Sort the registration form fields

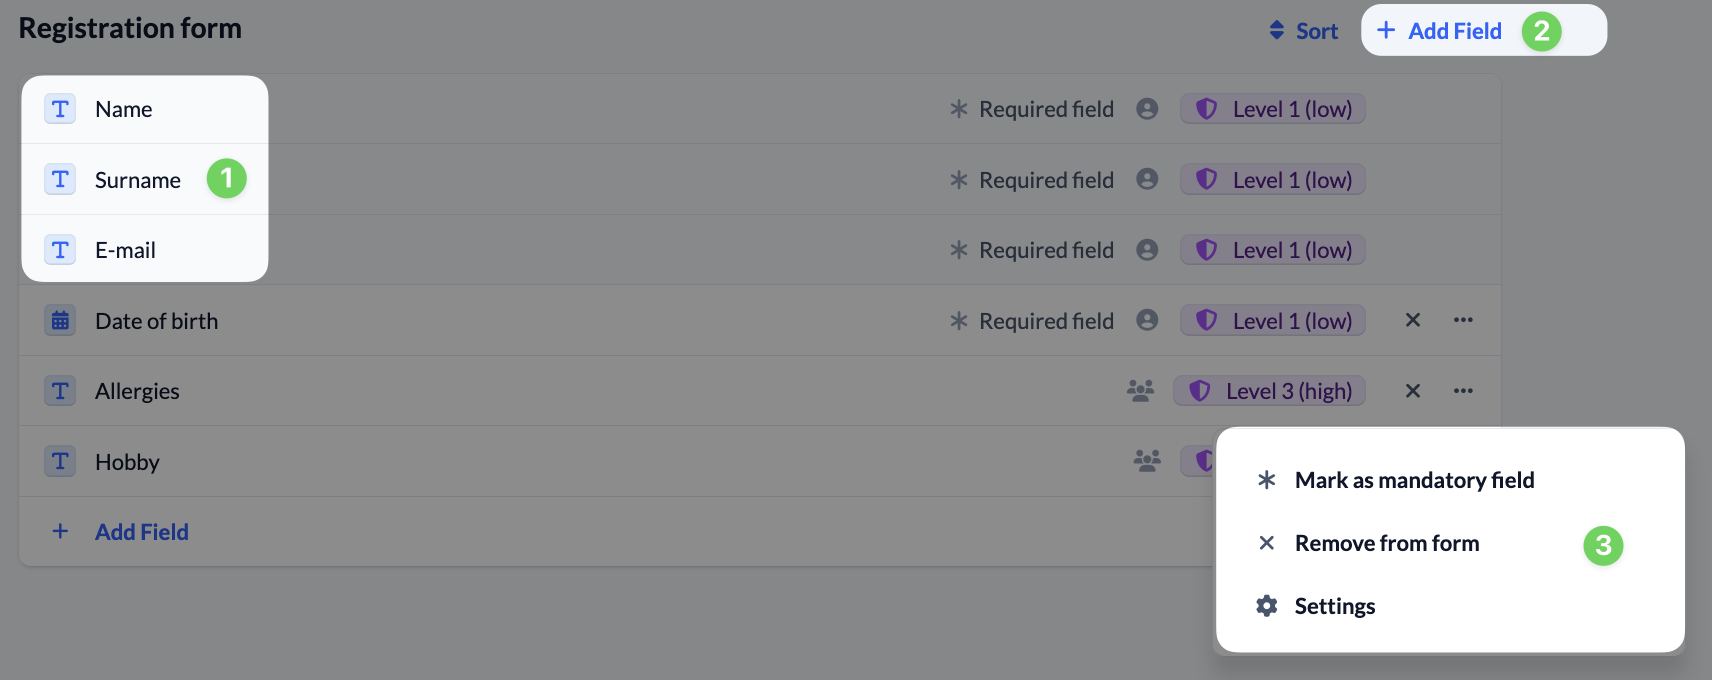click(1303, 31)
